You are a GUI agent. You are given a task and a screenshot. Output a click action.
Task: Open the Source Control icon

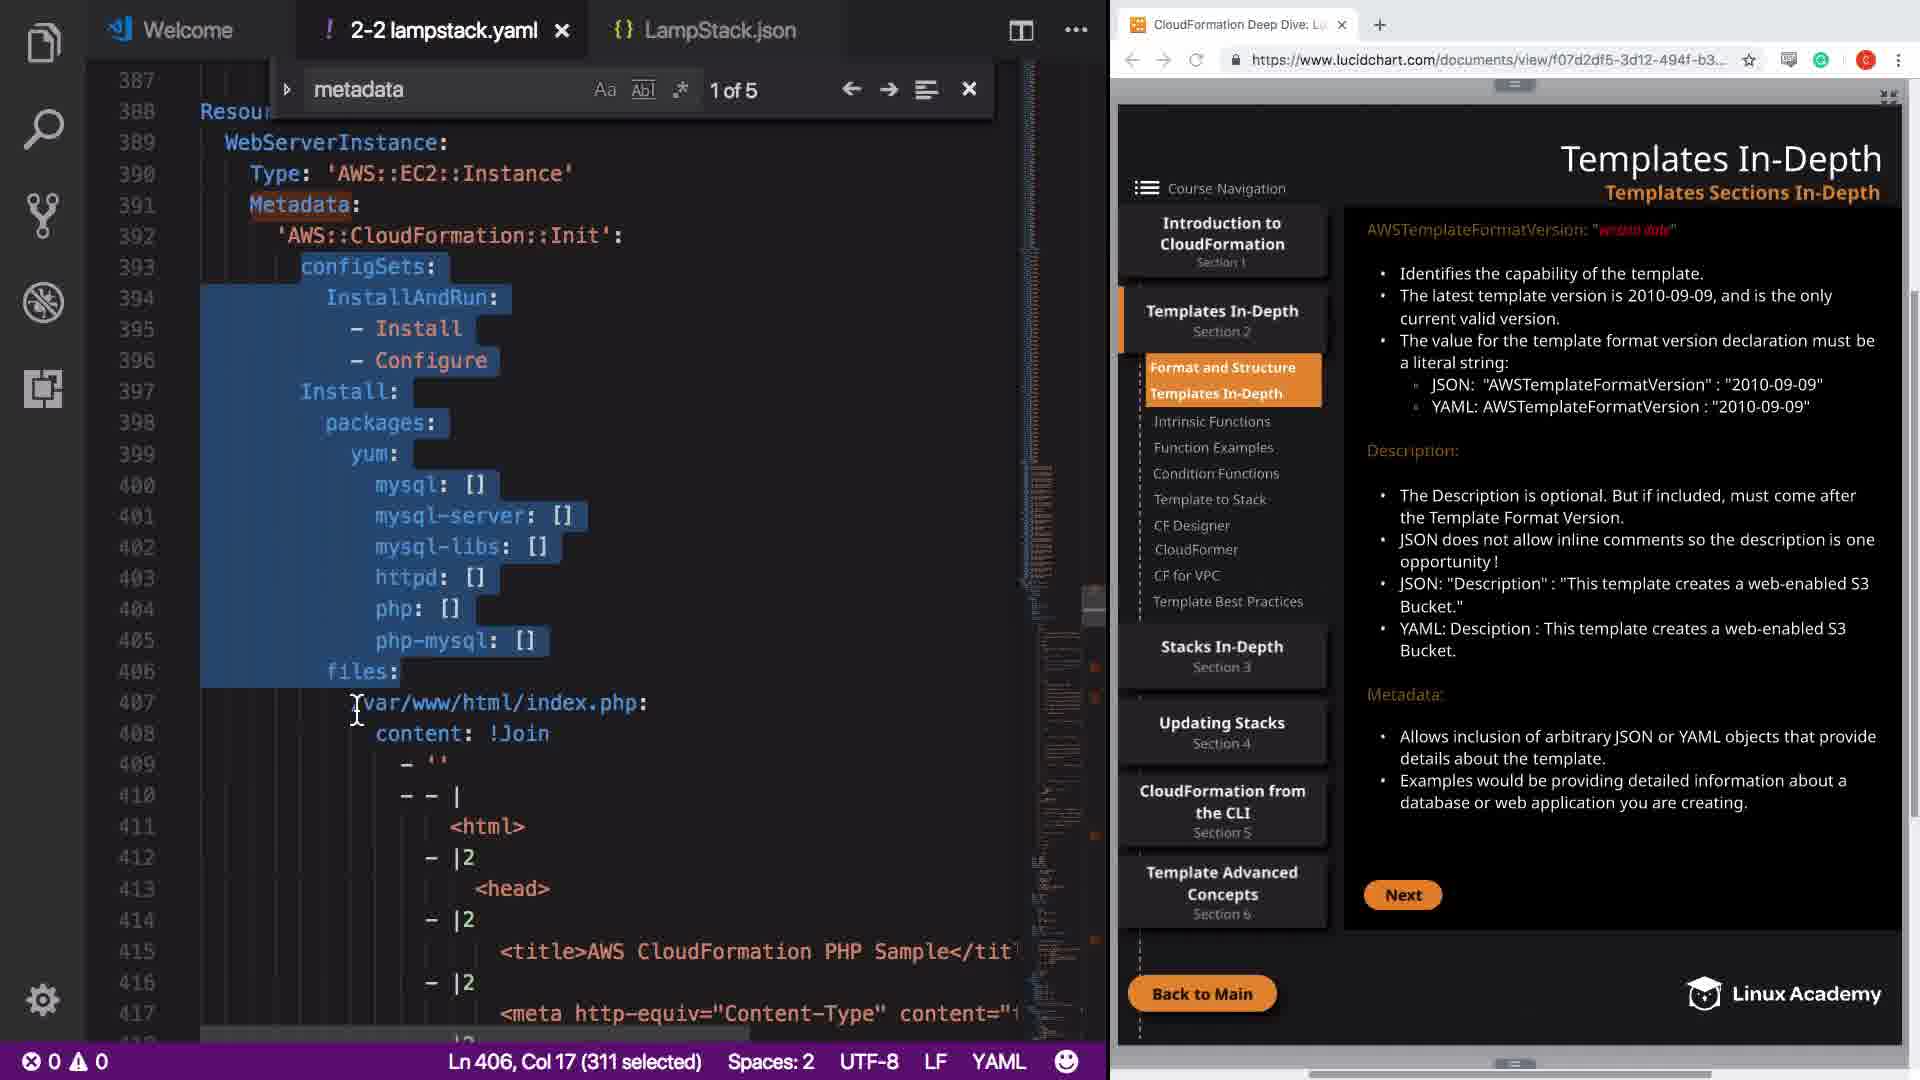(43, 215)
